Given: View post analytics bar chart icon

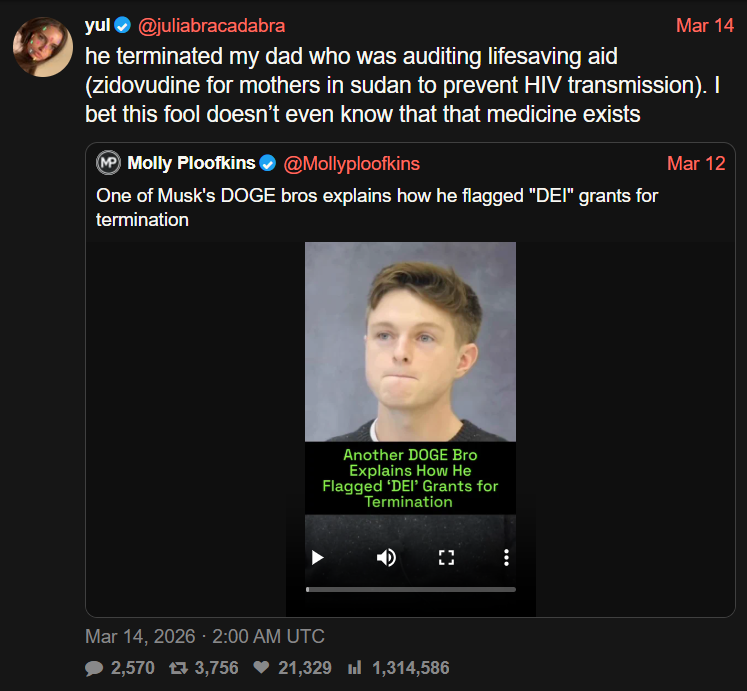Looking at the screenshot, I should coord(353,667).
